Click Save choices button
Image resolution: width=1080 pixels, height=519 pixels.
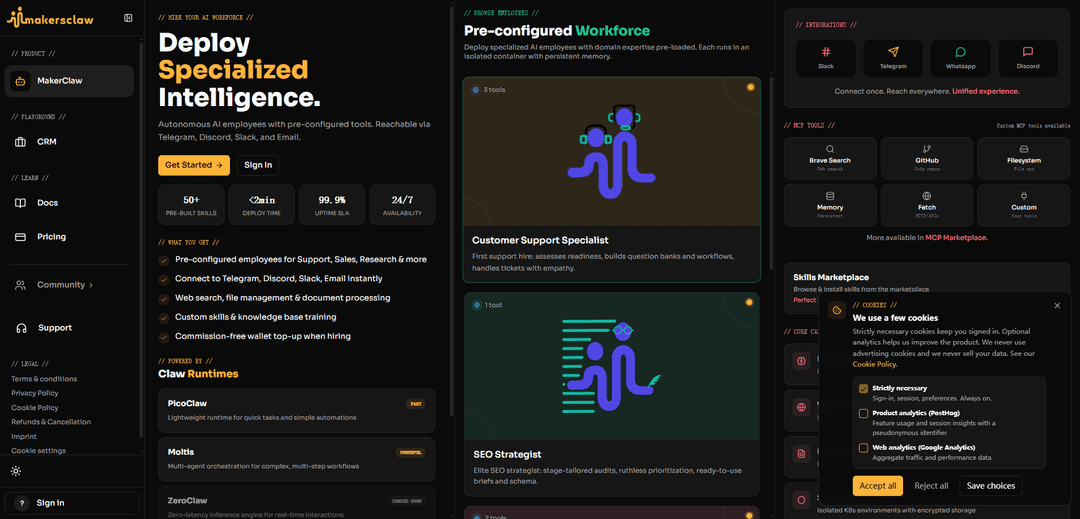(x=990, y=486)
